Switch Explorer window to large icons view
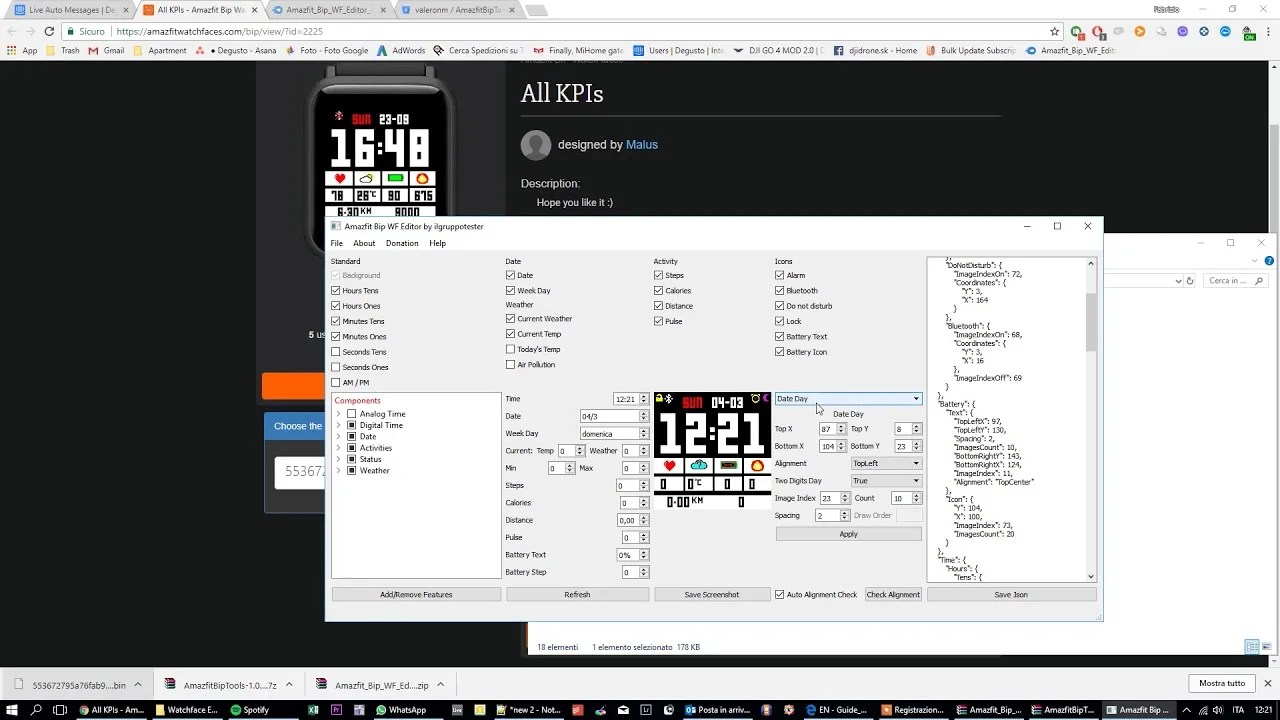 [x=1268, y=647]
